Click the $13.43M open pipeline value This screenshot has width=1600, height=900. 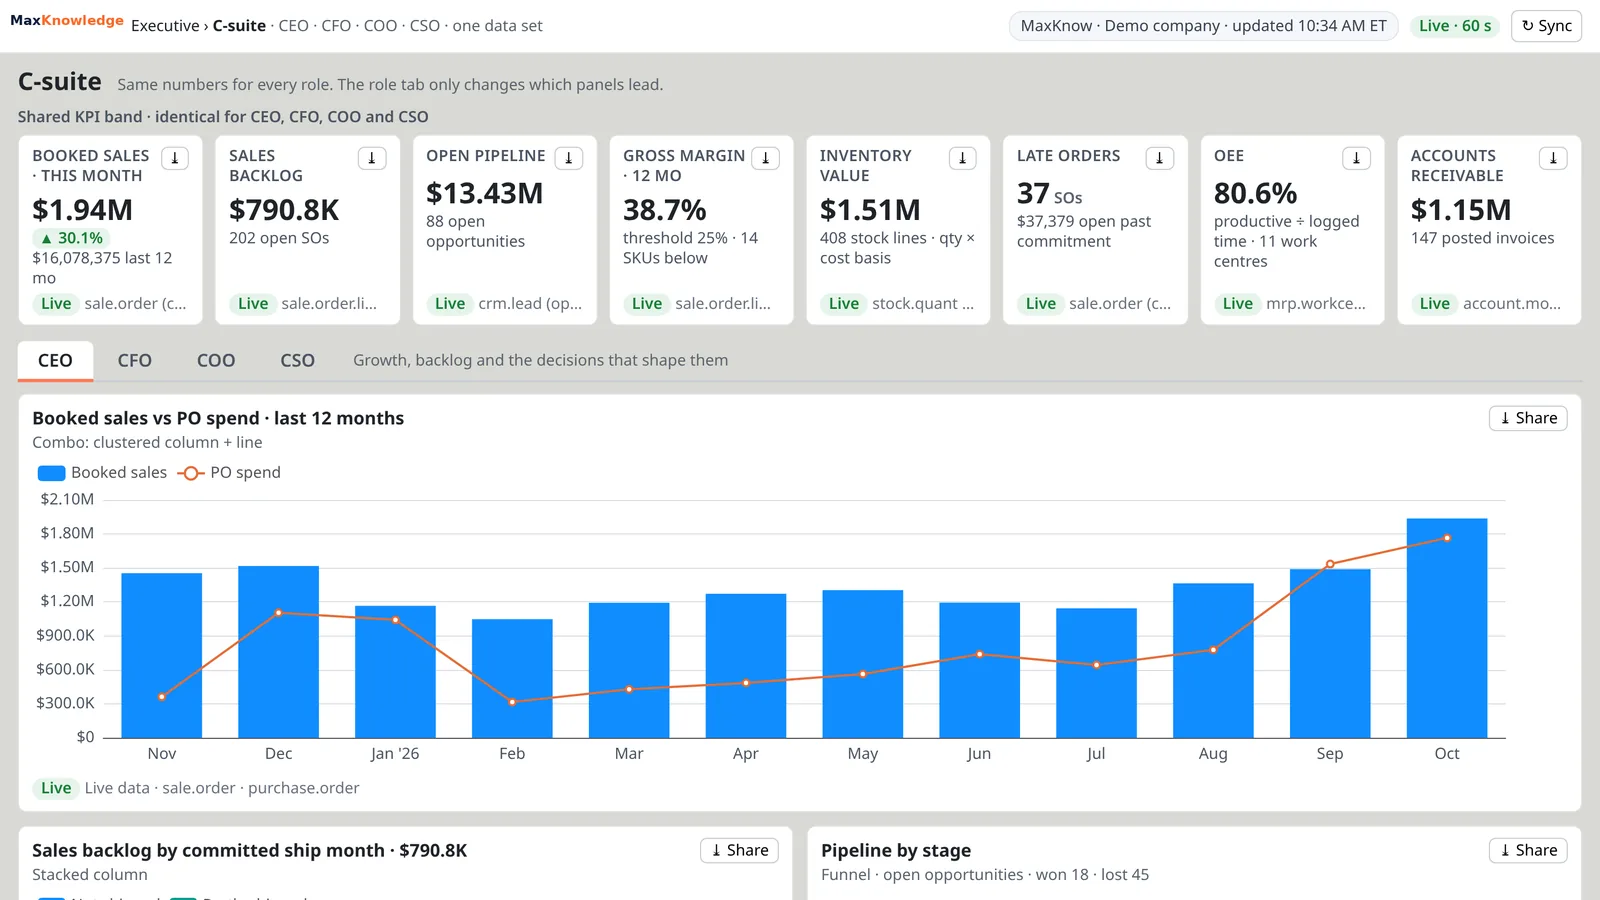click(484, 193)
